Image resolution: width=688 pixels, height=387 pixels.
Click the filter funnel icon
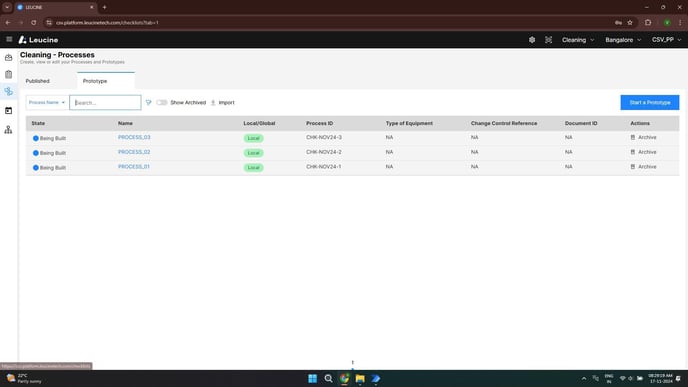click(x=148, y=103)
